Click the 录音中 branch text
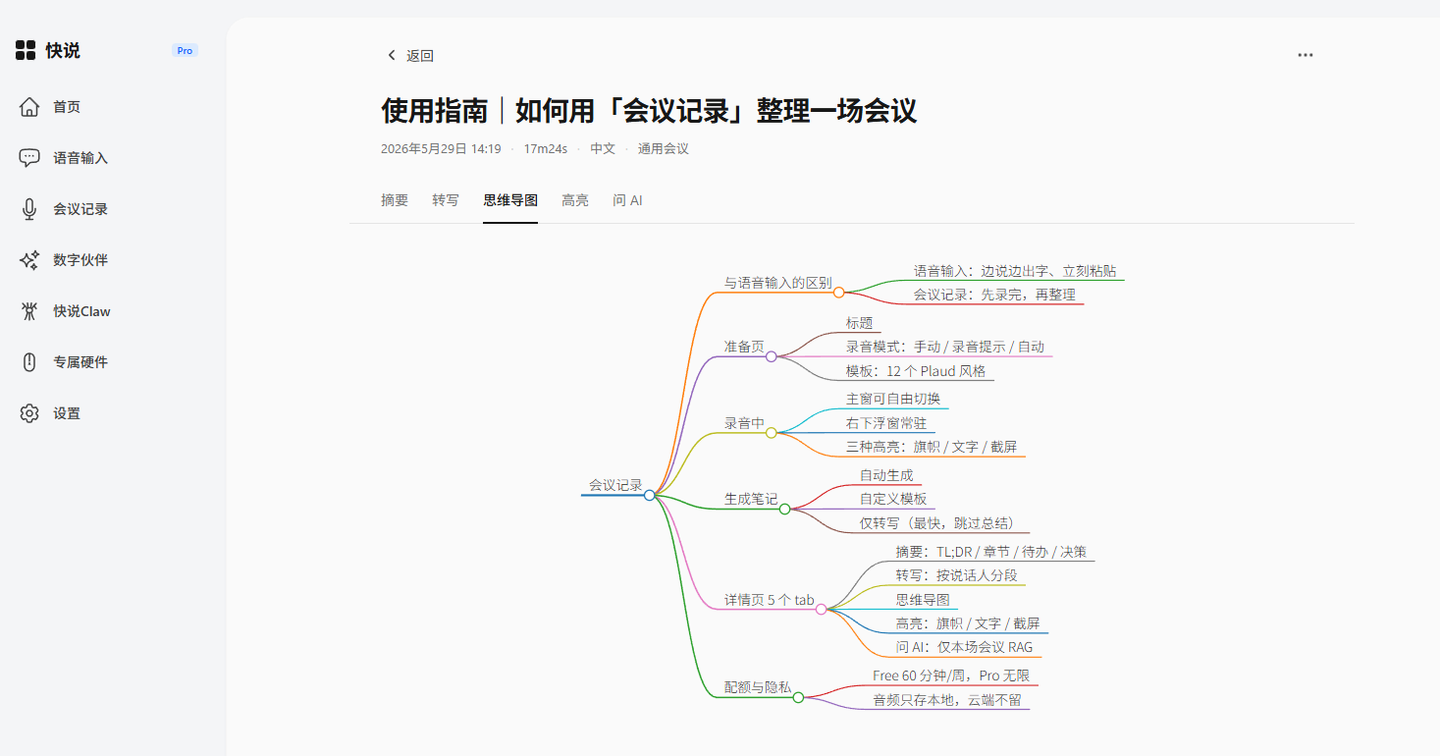 coord(744,423)
